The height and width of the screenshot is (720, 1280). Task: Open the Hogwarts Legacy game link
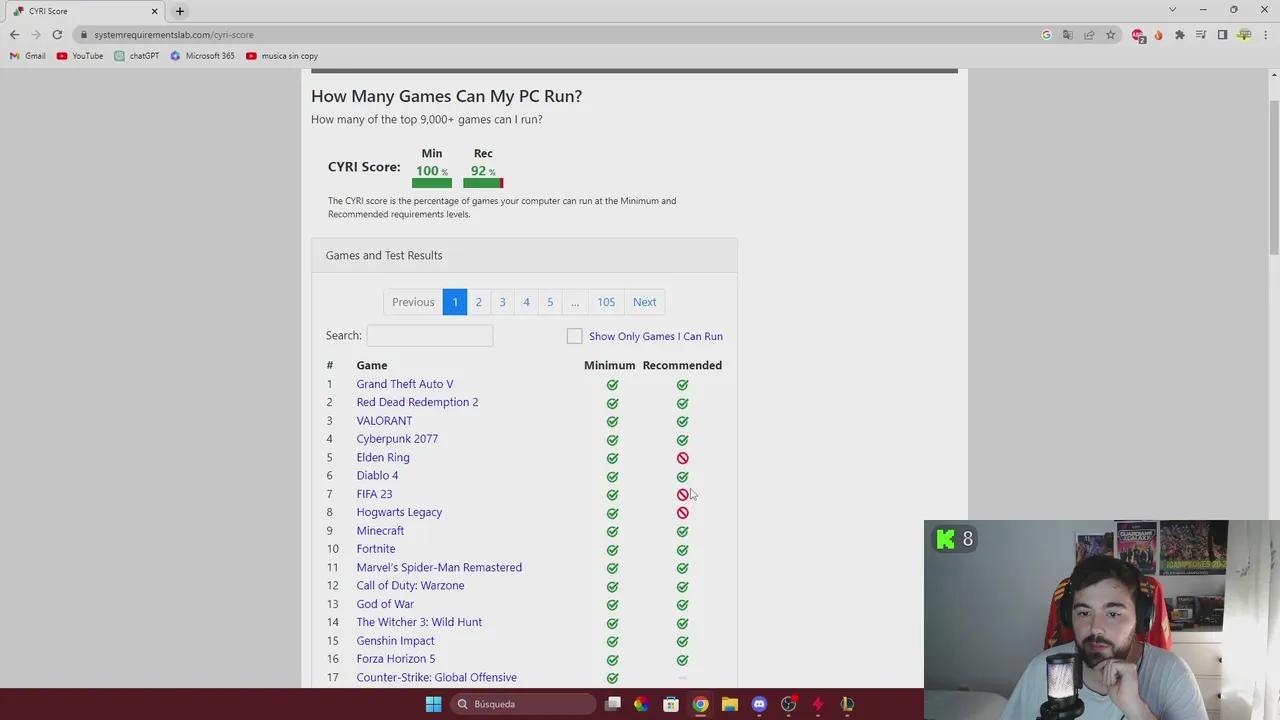point(399,512)
